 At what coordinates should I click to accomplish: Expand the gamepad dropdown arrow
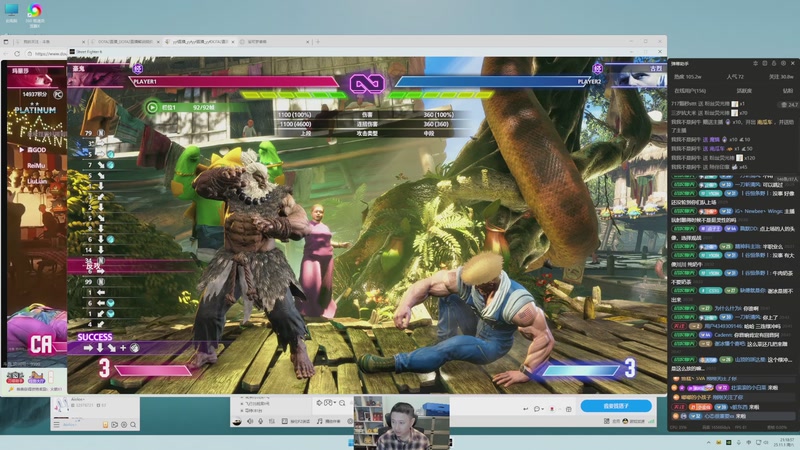[x=335, y=403]
